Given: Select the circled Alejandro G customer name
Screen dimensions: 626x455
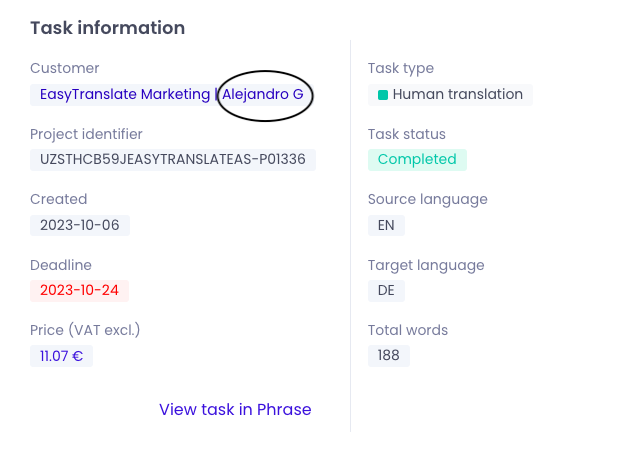Looking at the screenshot, I should (263, 94).
